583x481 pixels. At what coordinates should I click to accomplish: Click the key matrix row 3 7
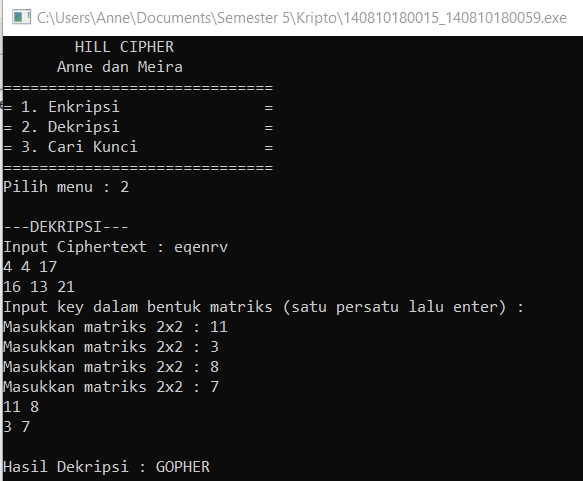tap(17, 427)
